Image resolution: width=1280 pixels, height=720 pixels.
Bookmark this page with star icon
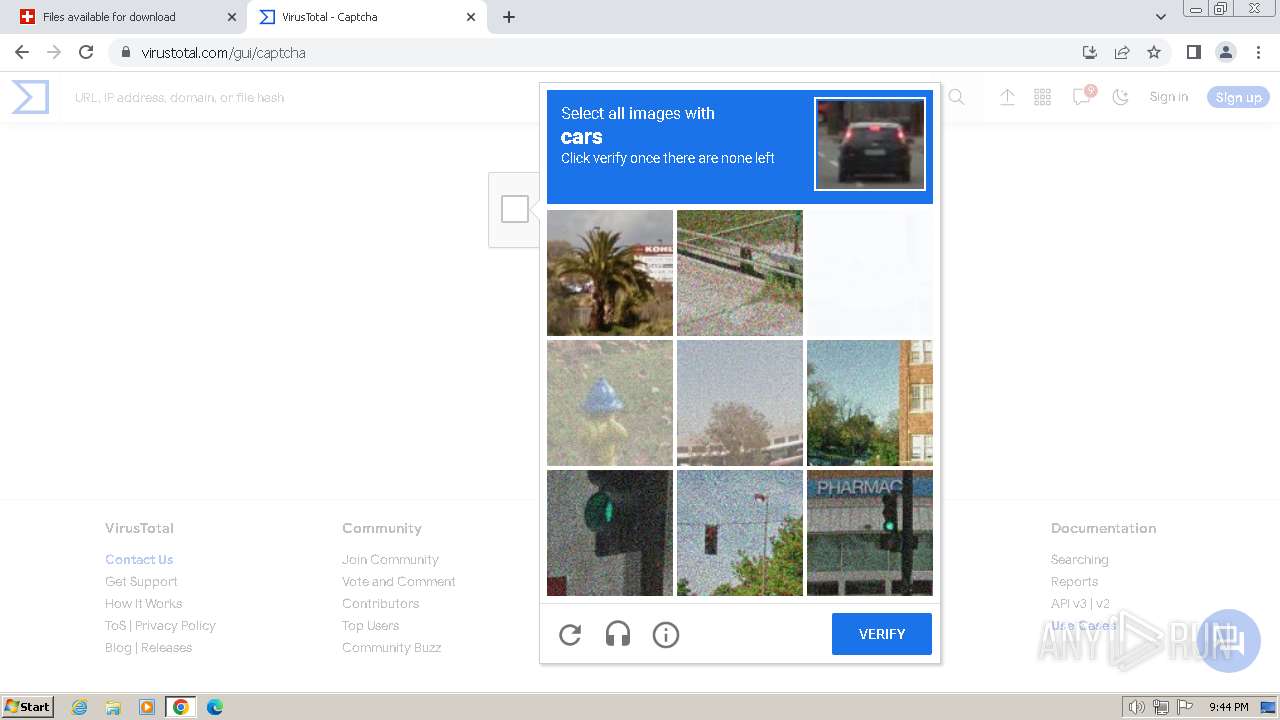1154,52
